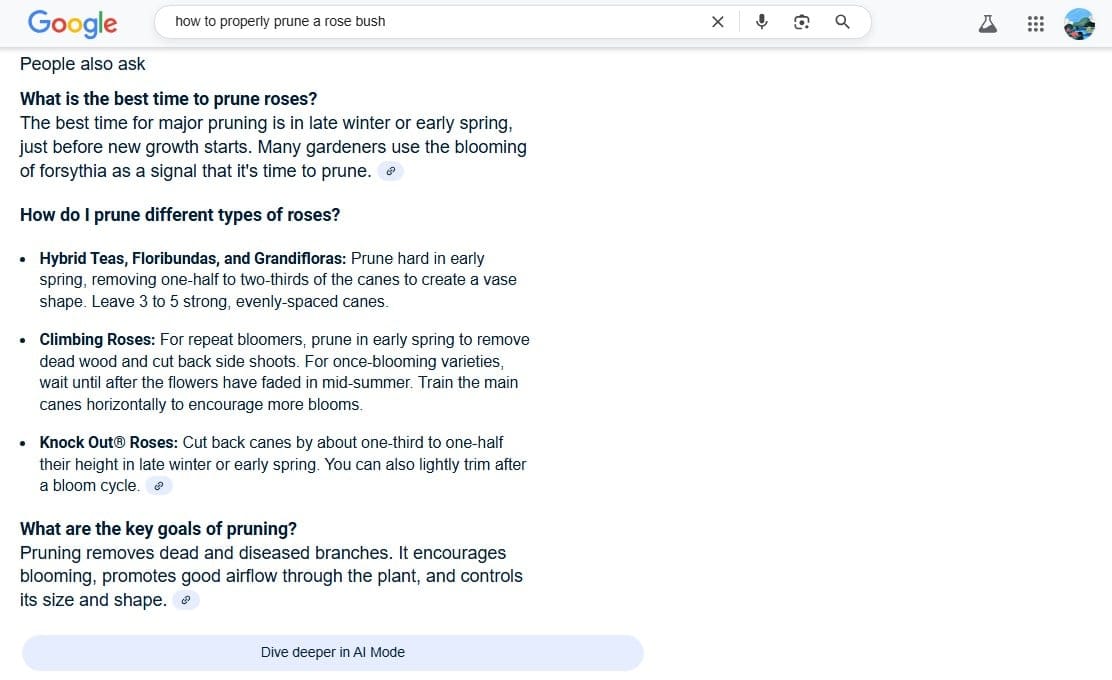Viewport: 1112px width, 680px height.
Task: Open search by image camera icon
Action: pos(801,22)
